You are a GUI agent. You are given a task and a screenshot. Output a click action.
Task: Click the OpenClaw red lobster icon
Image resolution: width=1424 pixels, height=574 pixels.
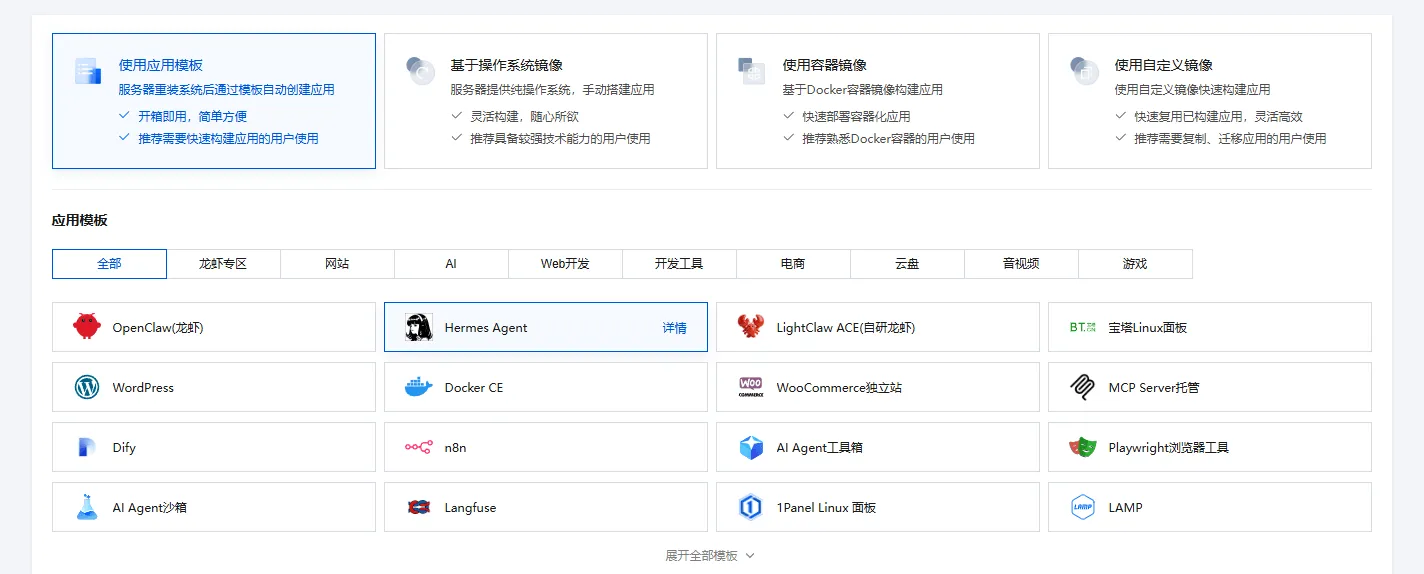point(87,327)
